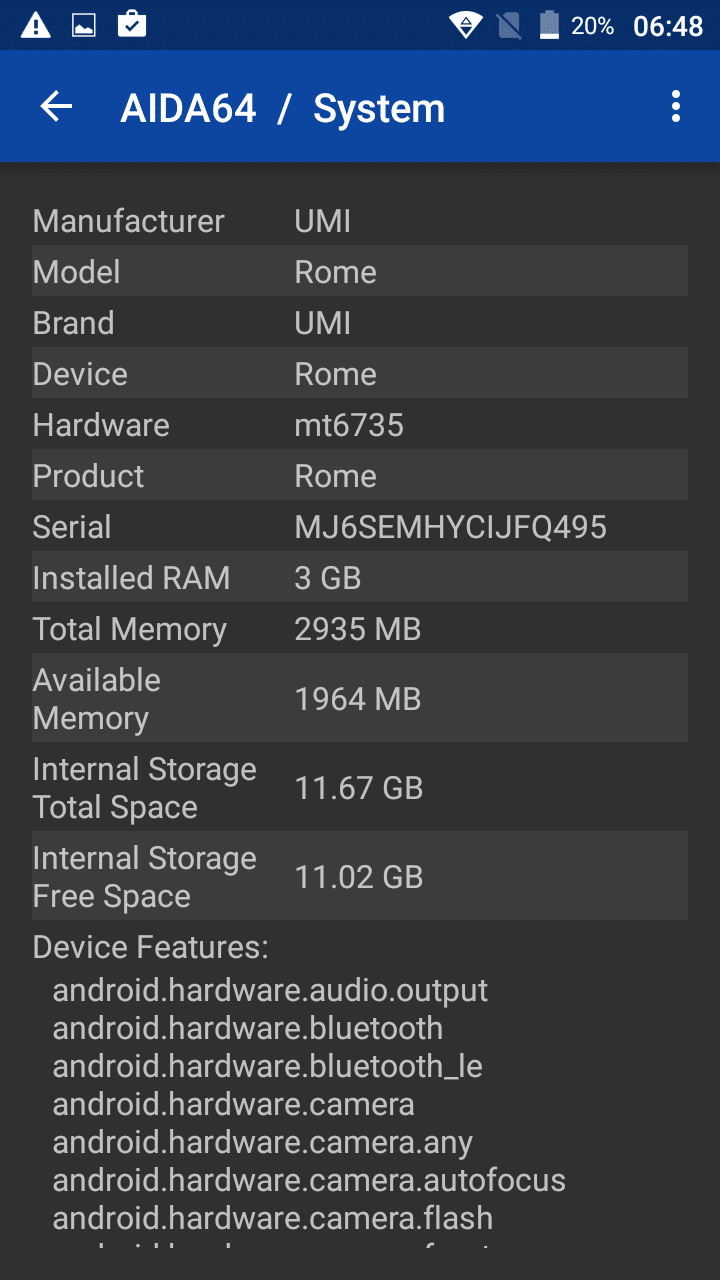
Task: Tap the clipboard checkmark notification icon
Action: pos(132,25)
